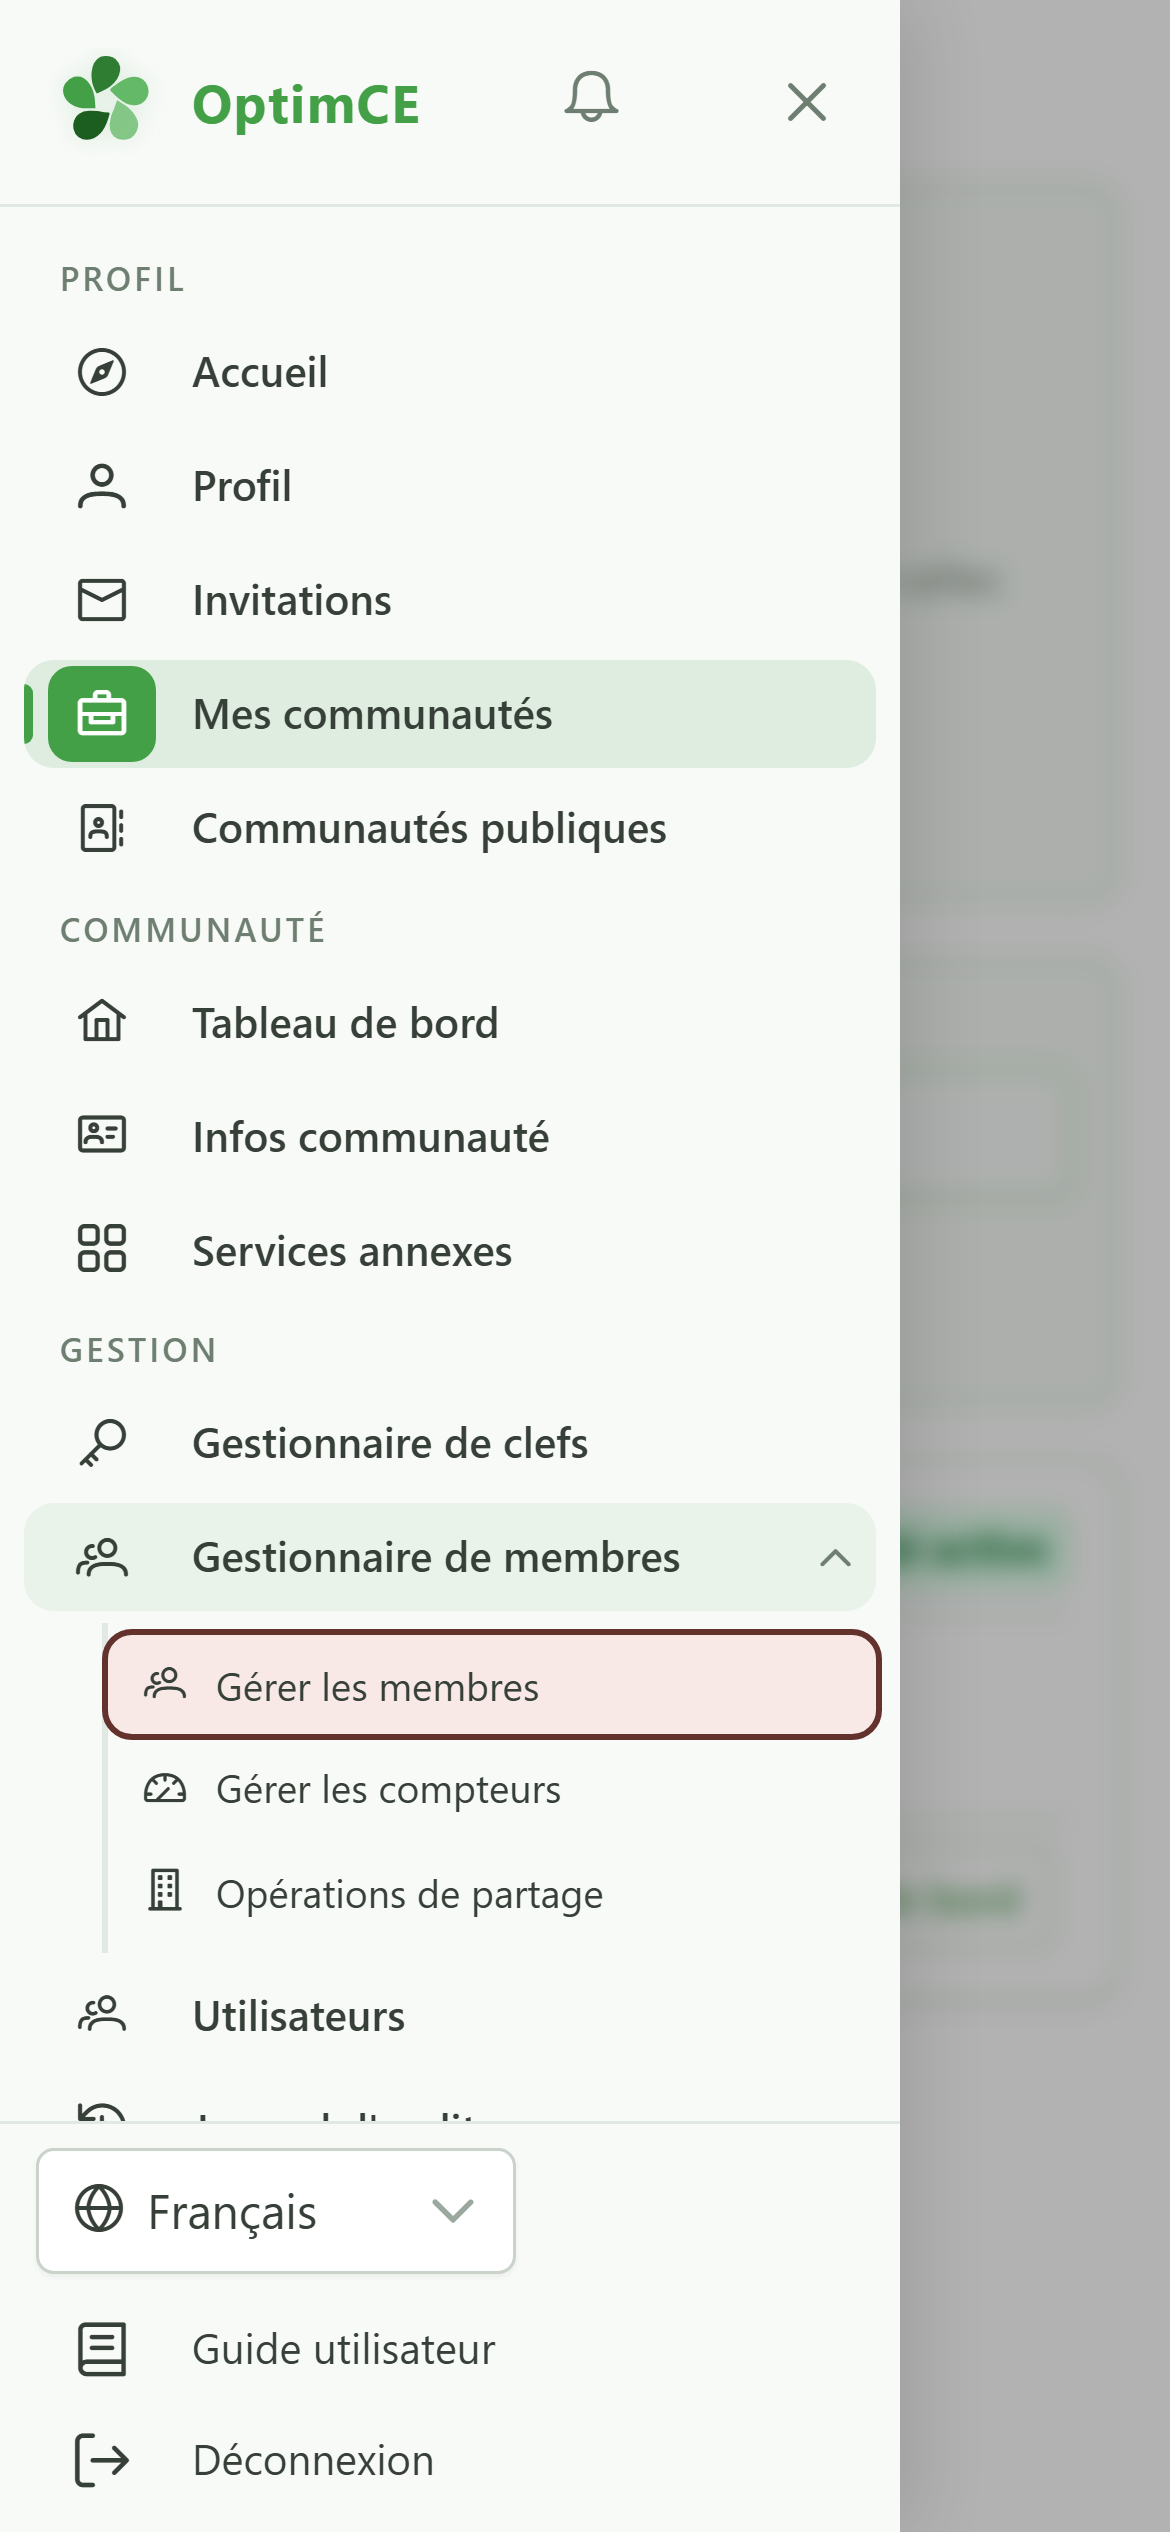Close the sidebar with the X icon
Viewport: 1170px width, 2532px height.
click(806, 102)
